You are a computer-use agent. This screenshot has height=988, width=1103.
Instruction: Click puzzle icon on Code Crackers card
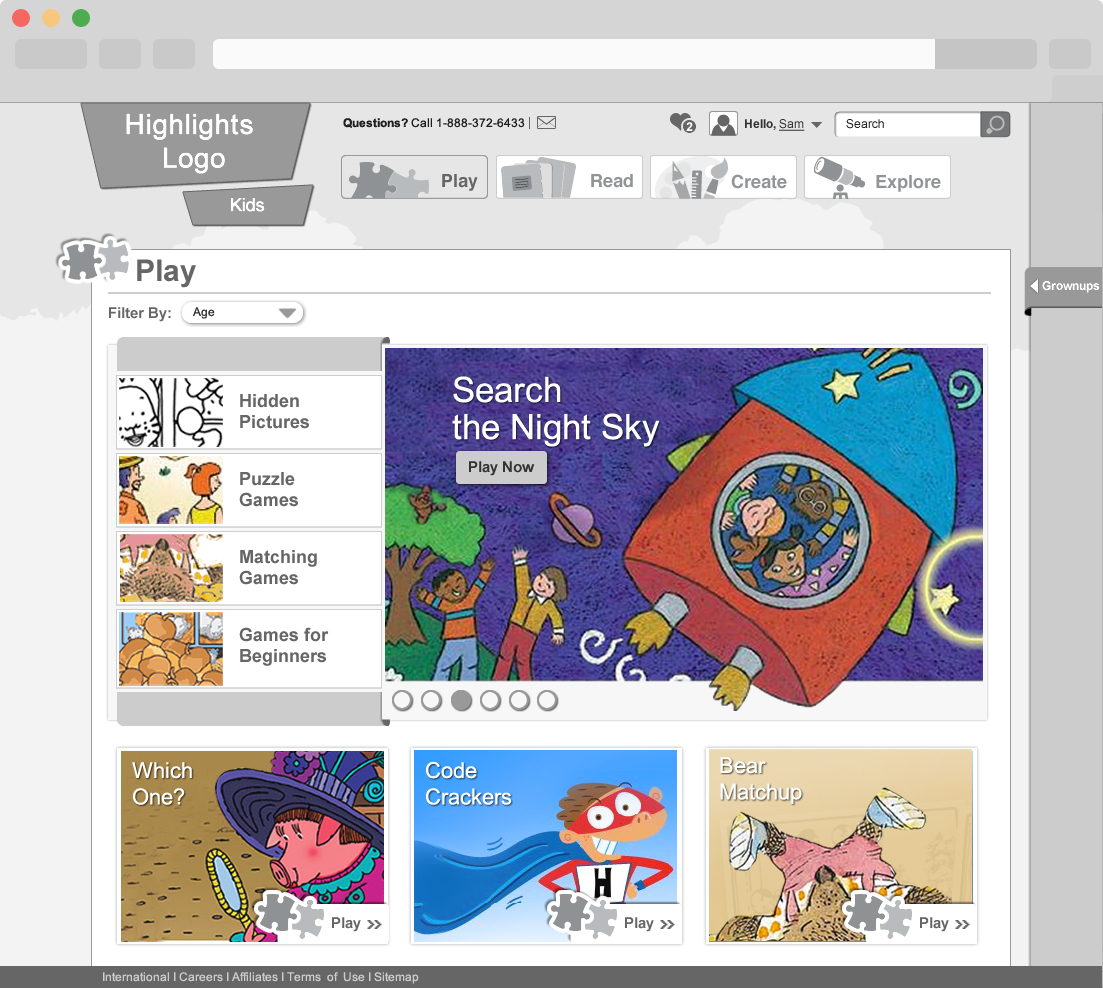[x=582, y=914]
